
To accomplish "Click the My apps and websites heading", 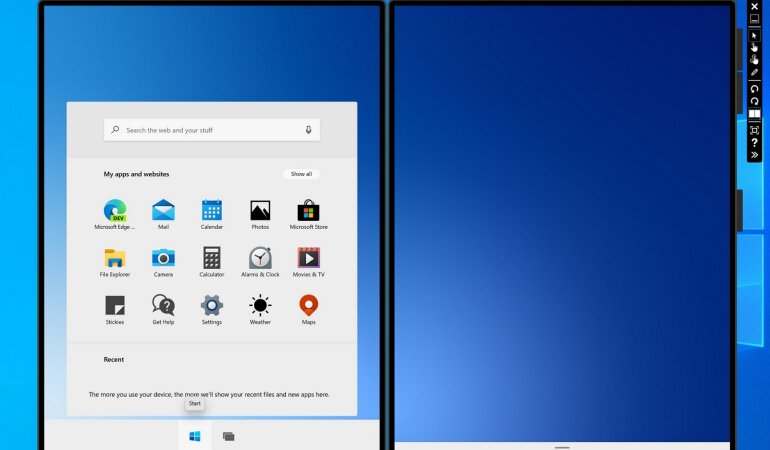I will pyautogui.click(x=136, y=174).
